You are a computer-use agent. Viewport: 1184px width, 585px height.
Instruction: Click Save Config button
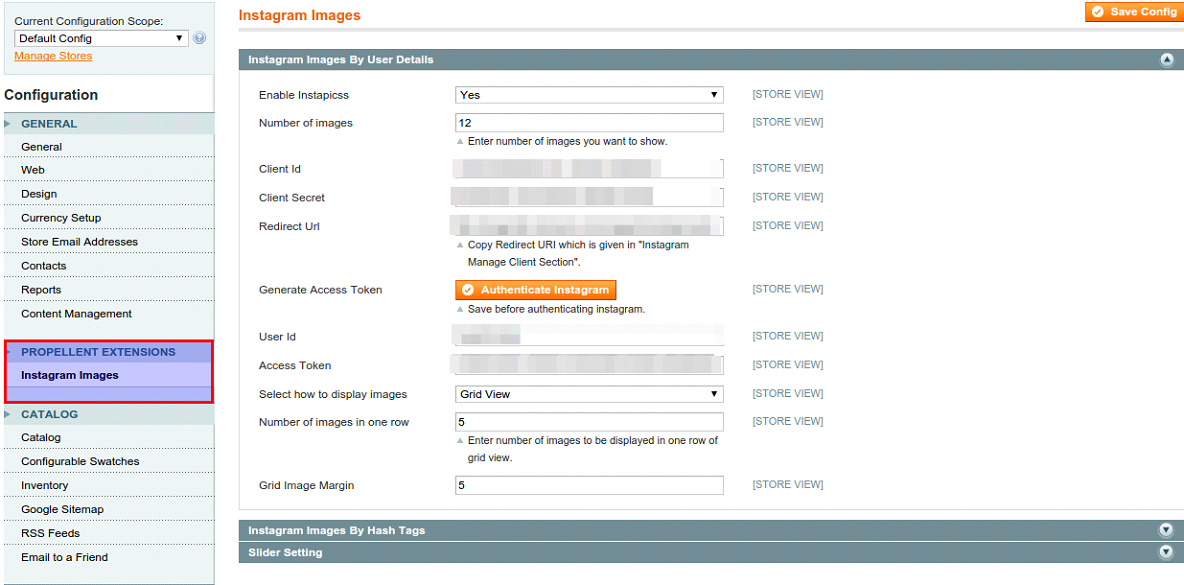point(1135,11)
